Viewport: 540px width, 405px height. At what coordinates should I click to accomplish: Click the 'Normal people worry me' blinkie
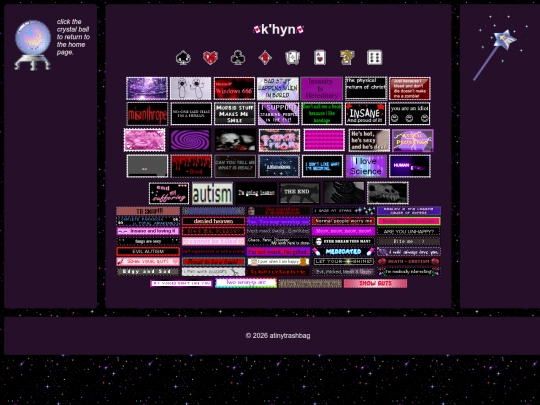343,221
